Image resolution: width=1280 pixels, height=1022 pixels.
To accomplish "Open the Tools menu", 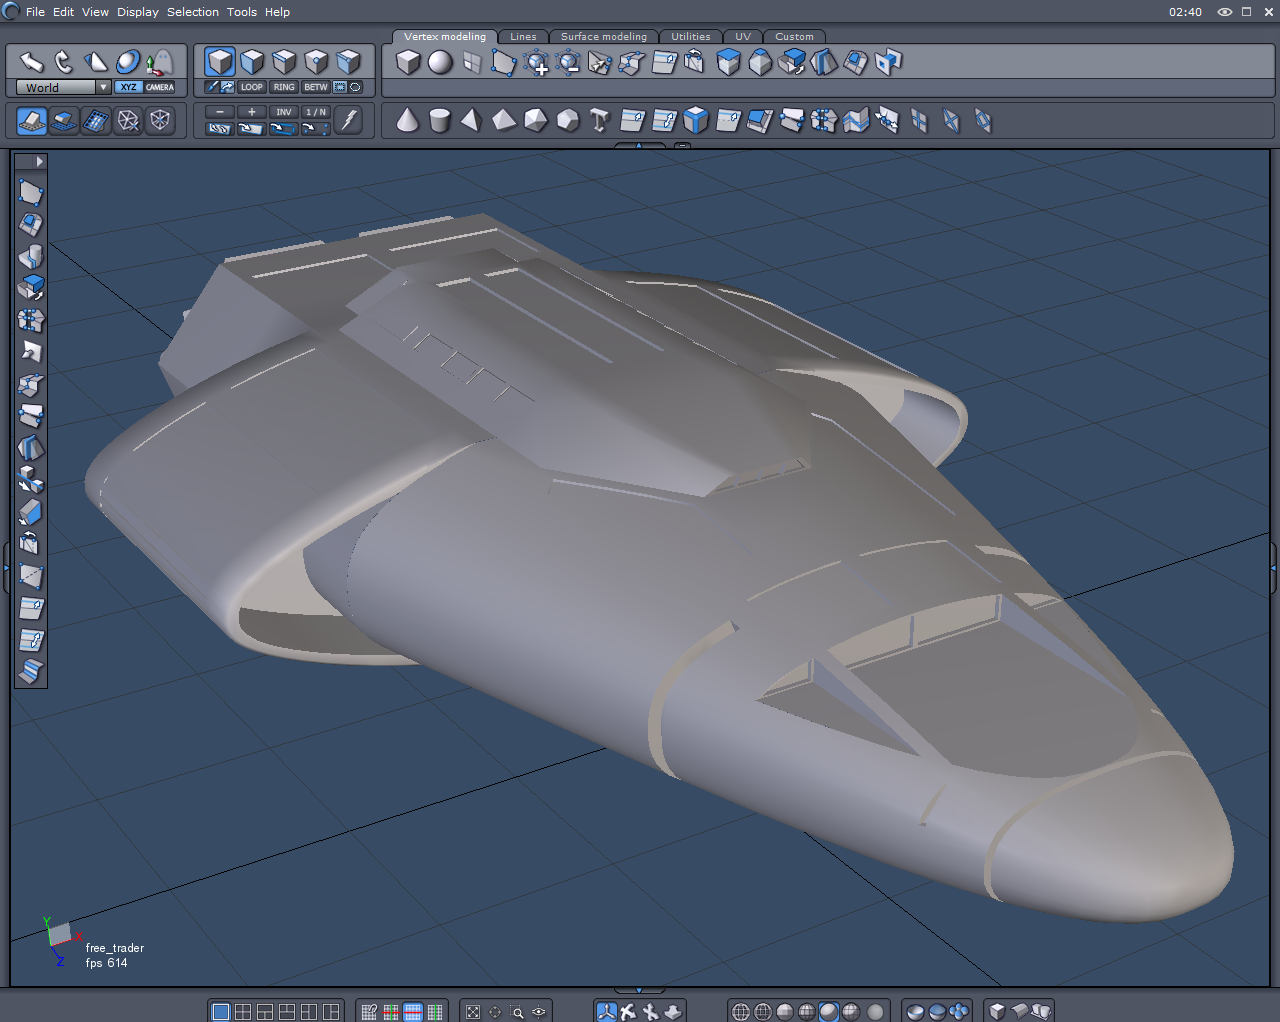I will point(242,12).
